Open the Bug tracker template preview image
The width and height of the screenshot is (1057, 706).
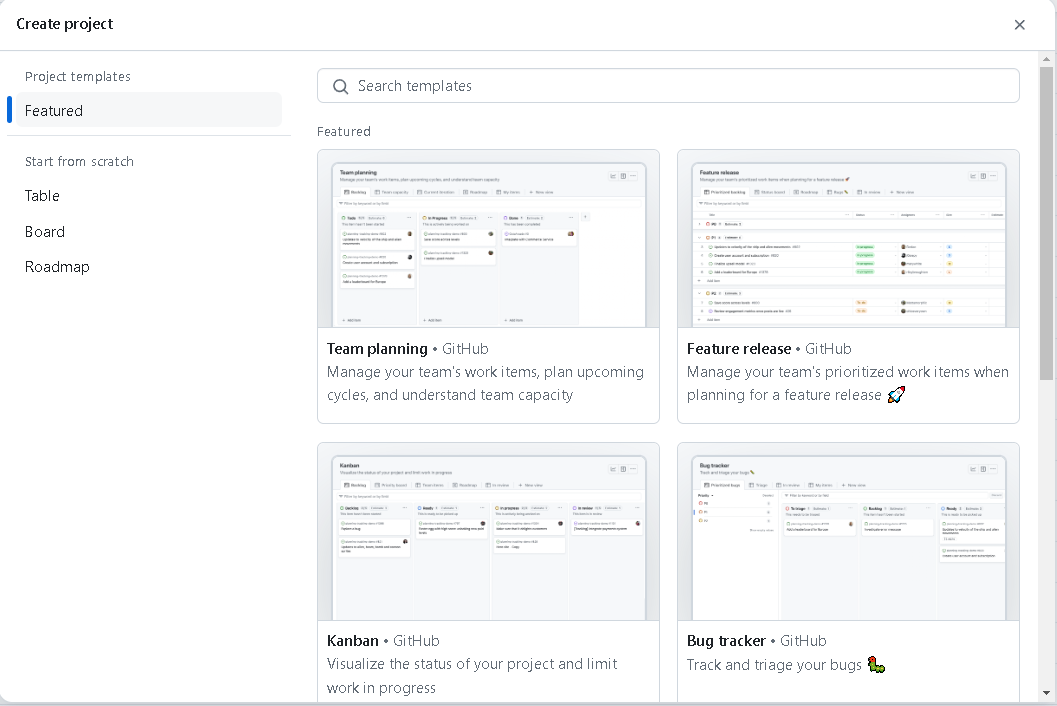coord(848,531)
